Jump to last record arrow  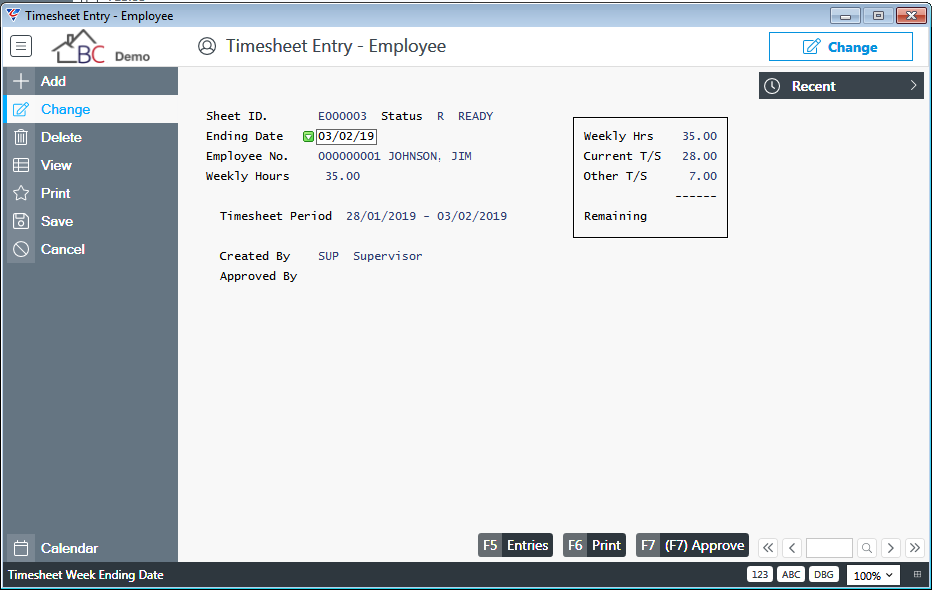tap(915, 547)
